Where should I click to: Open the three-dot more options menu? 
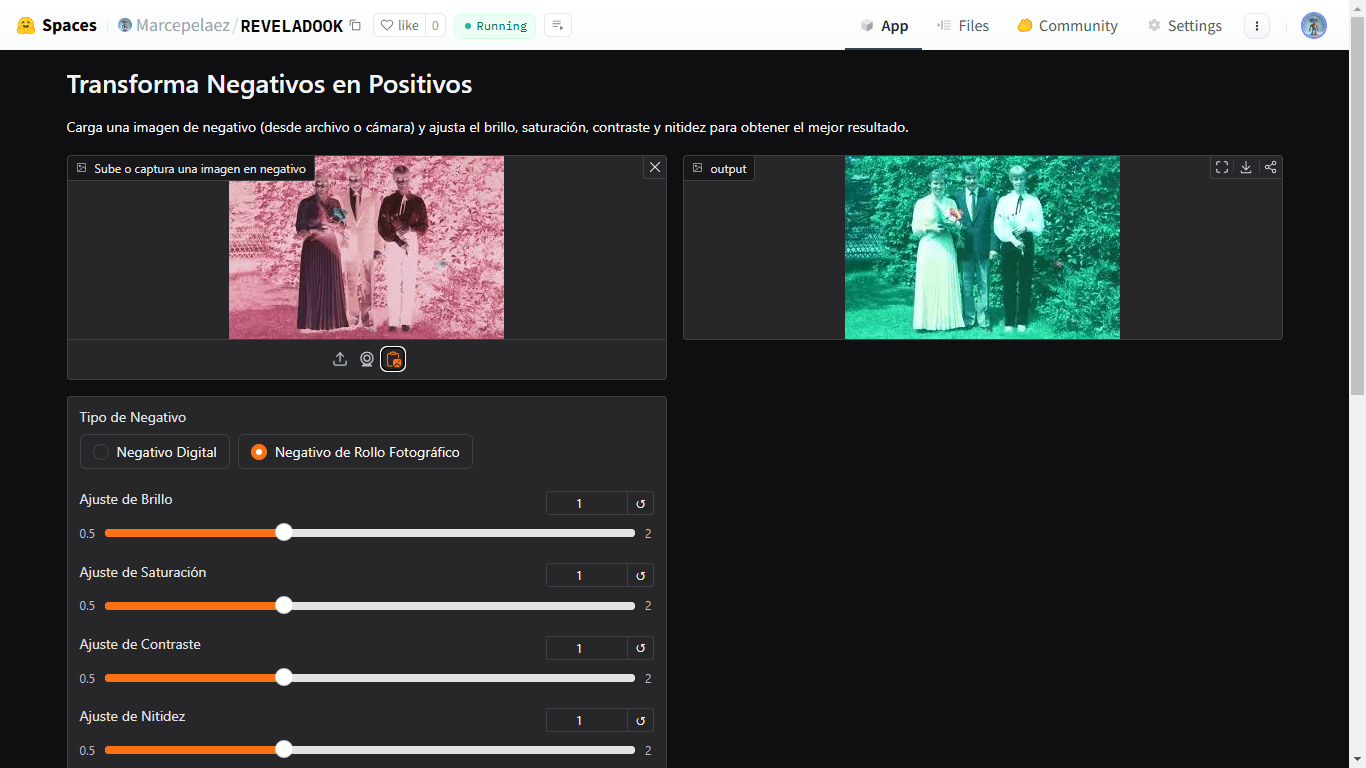(1257, 26)
